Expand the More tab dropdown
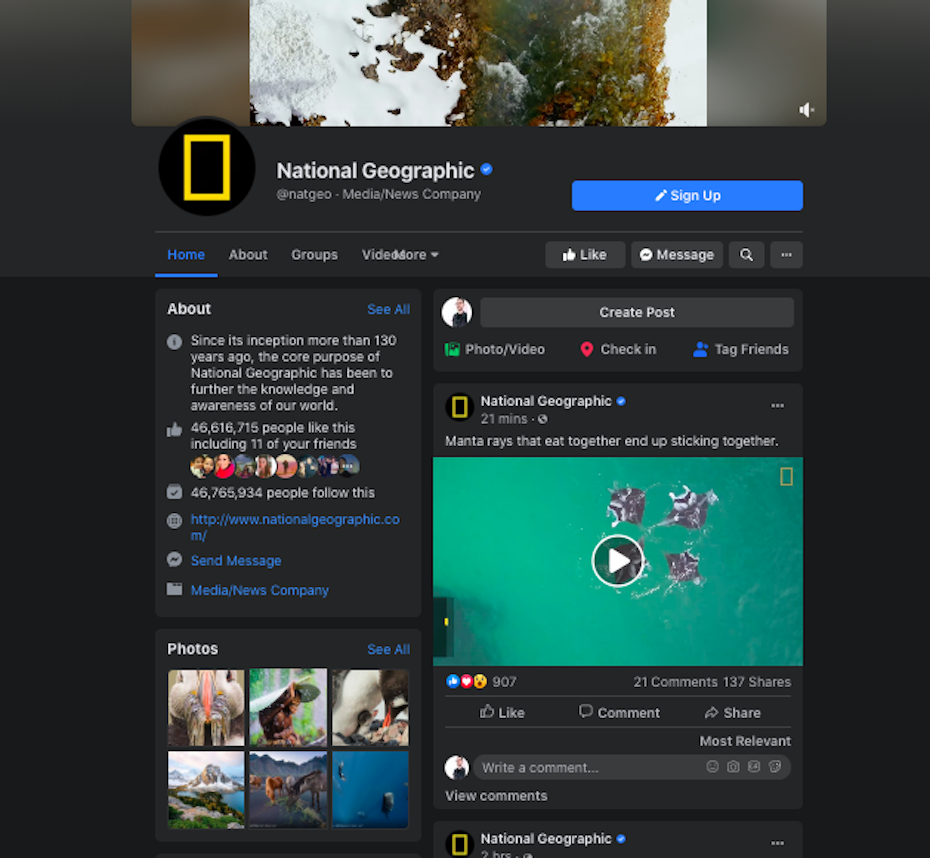 coord(418,255)
